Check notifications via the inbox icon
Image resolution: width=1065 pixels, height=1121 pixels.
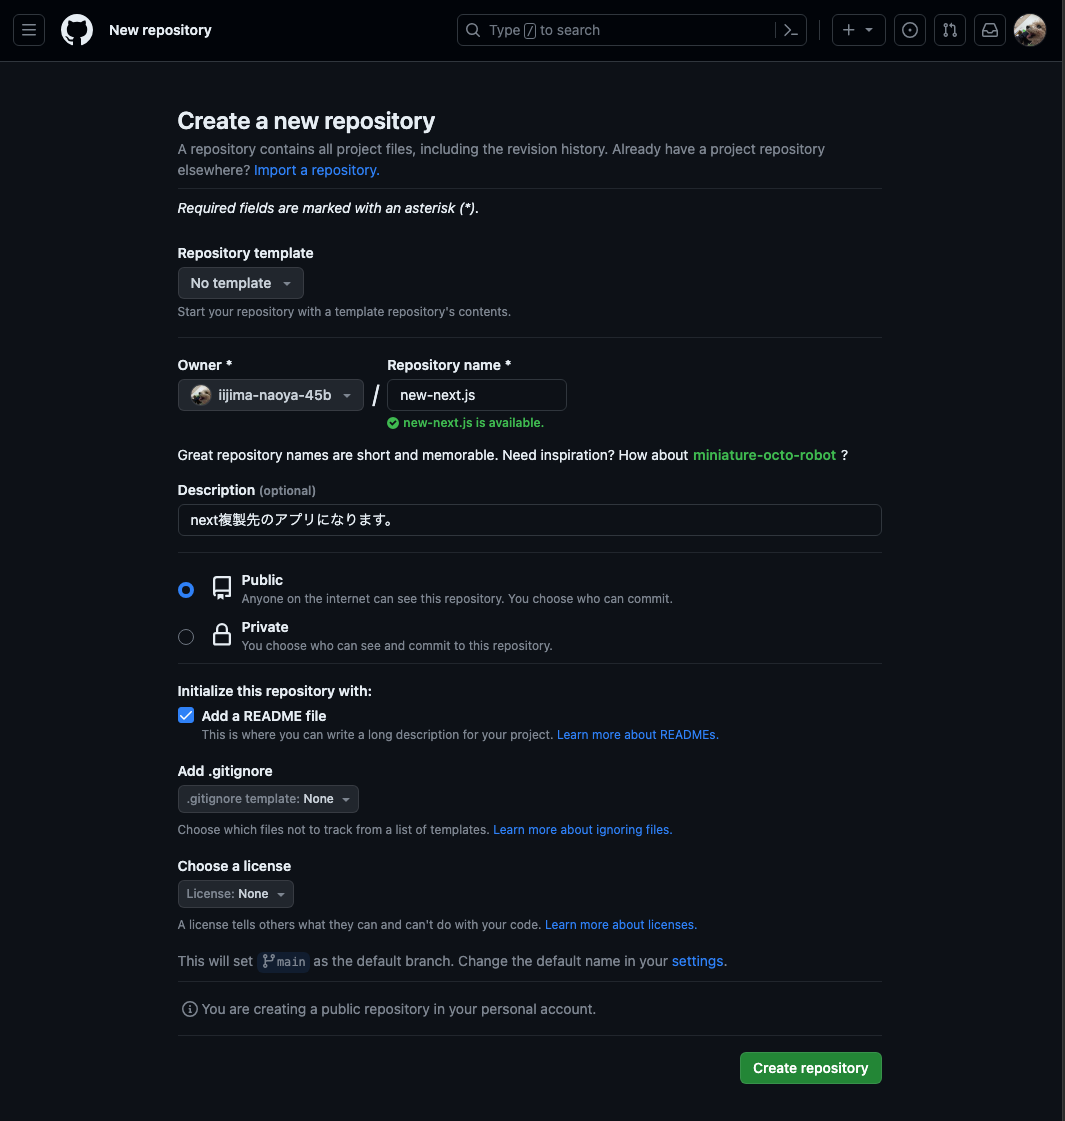pos(989,30)
